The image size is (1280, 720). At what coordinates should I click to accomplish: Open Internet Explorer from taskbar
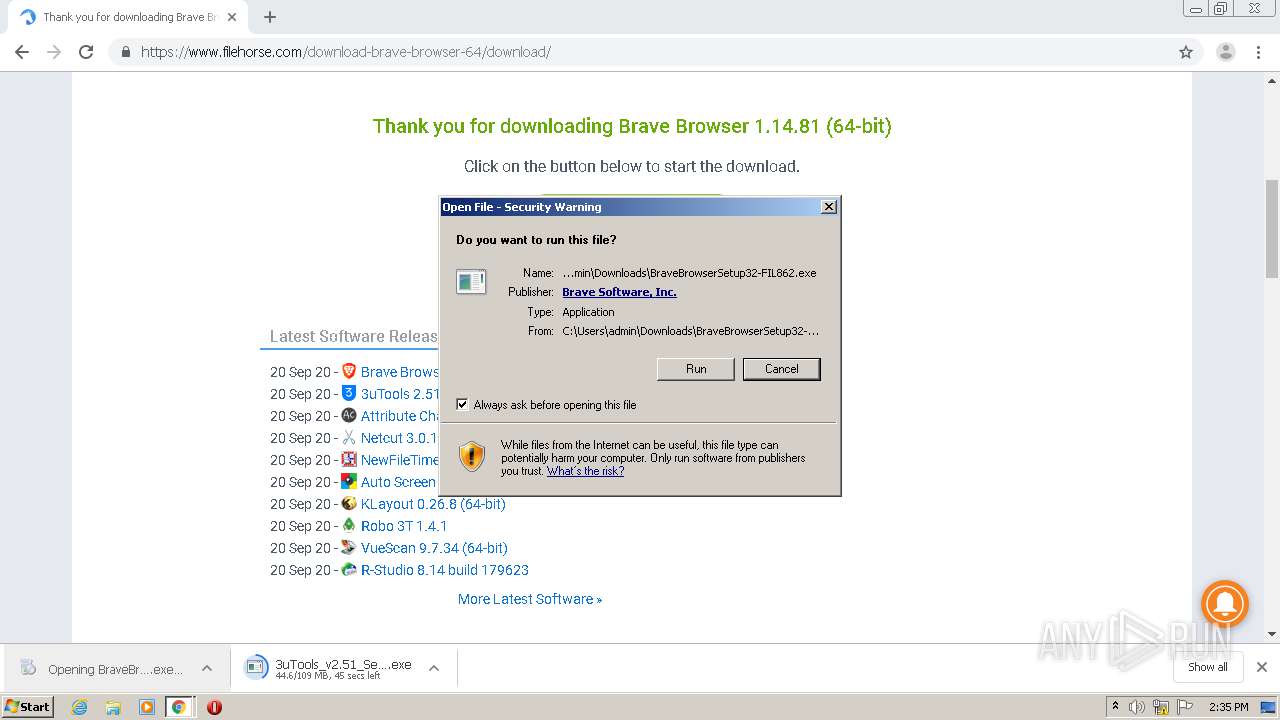79,707
